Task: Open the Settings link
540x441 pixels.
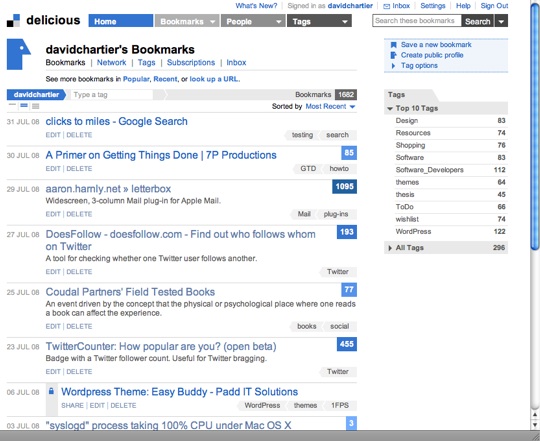Action: point(433,6)
